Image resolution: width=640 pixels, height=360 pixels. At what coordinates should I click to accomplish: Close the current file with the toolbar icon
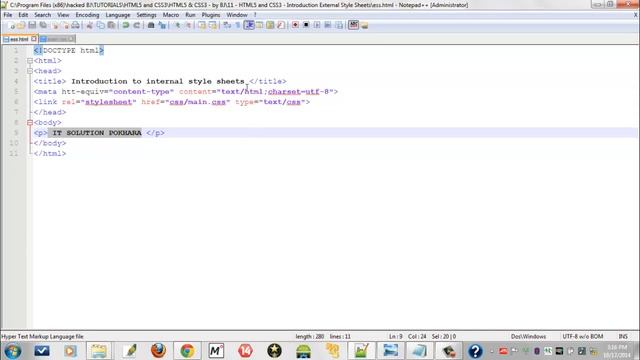pyautogui.click(x=56, y=25)
